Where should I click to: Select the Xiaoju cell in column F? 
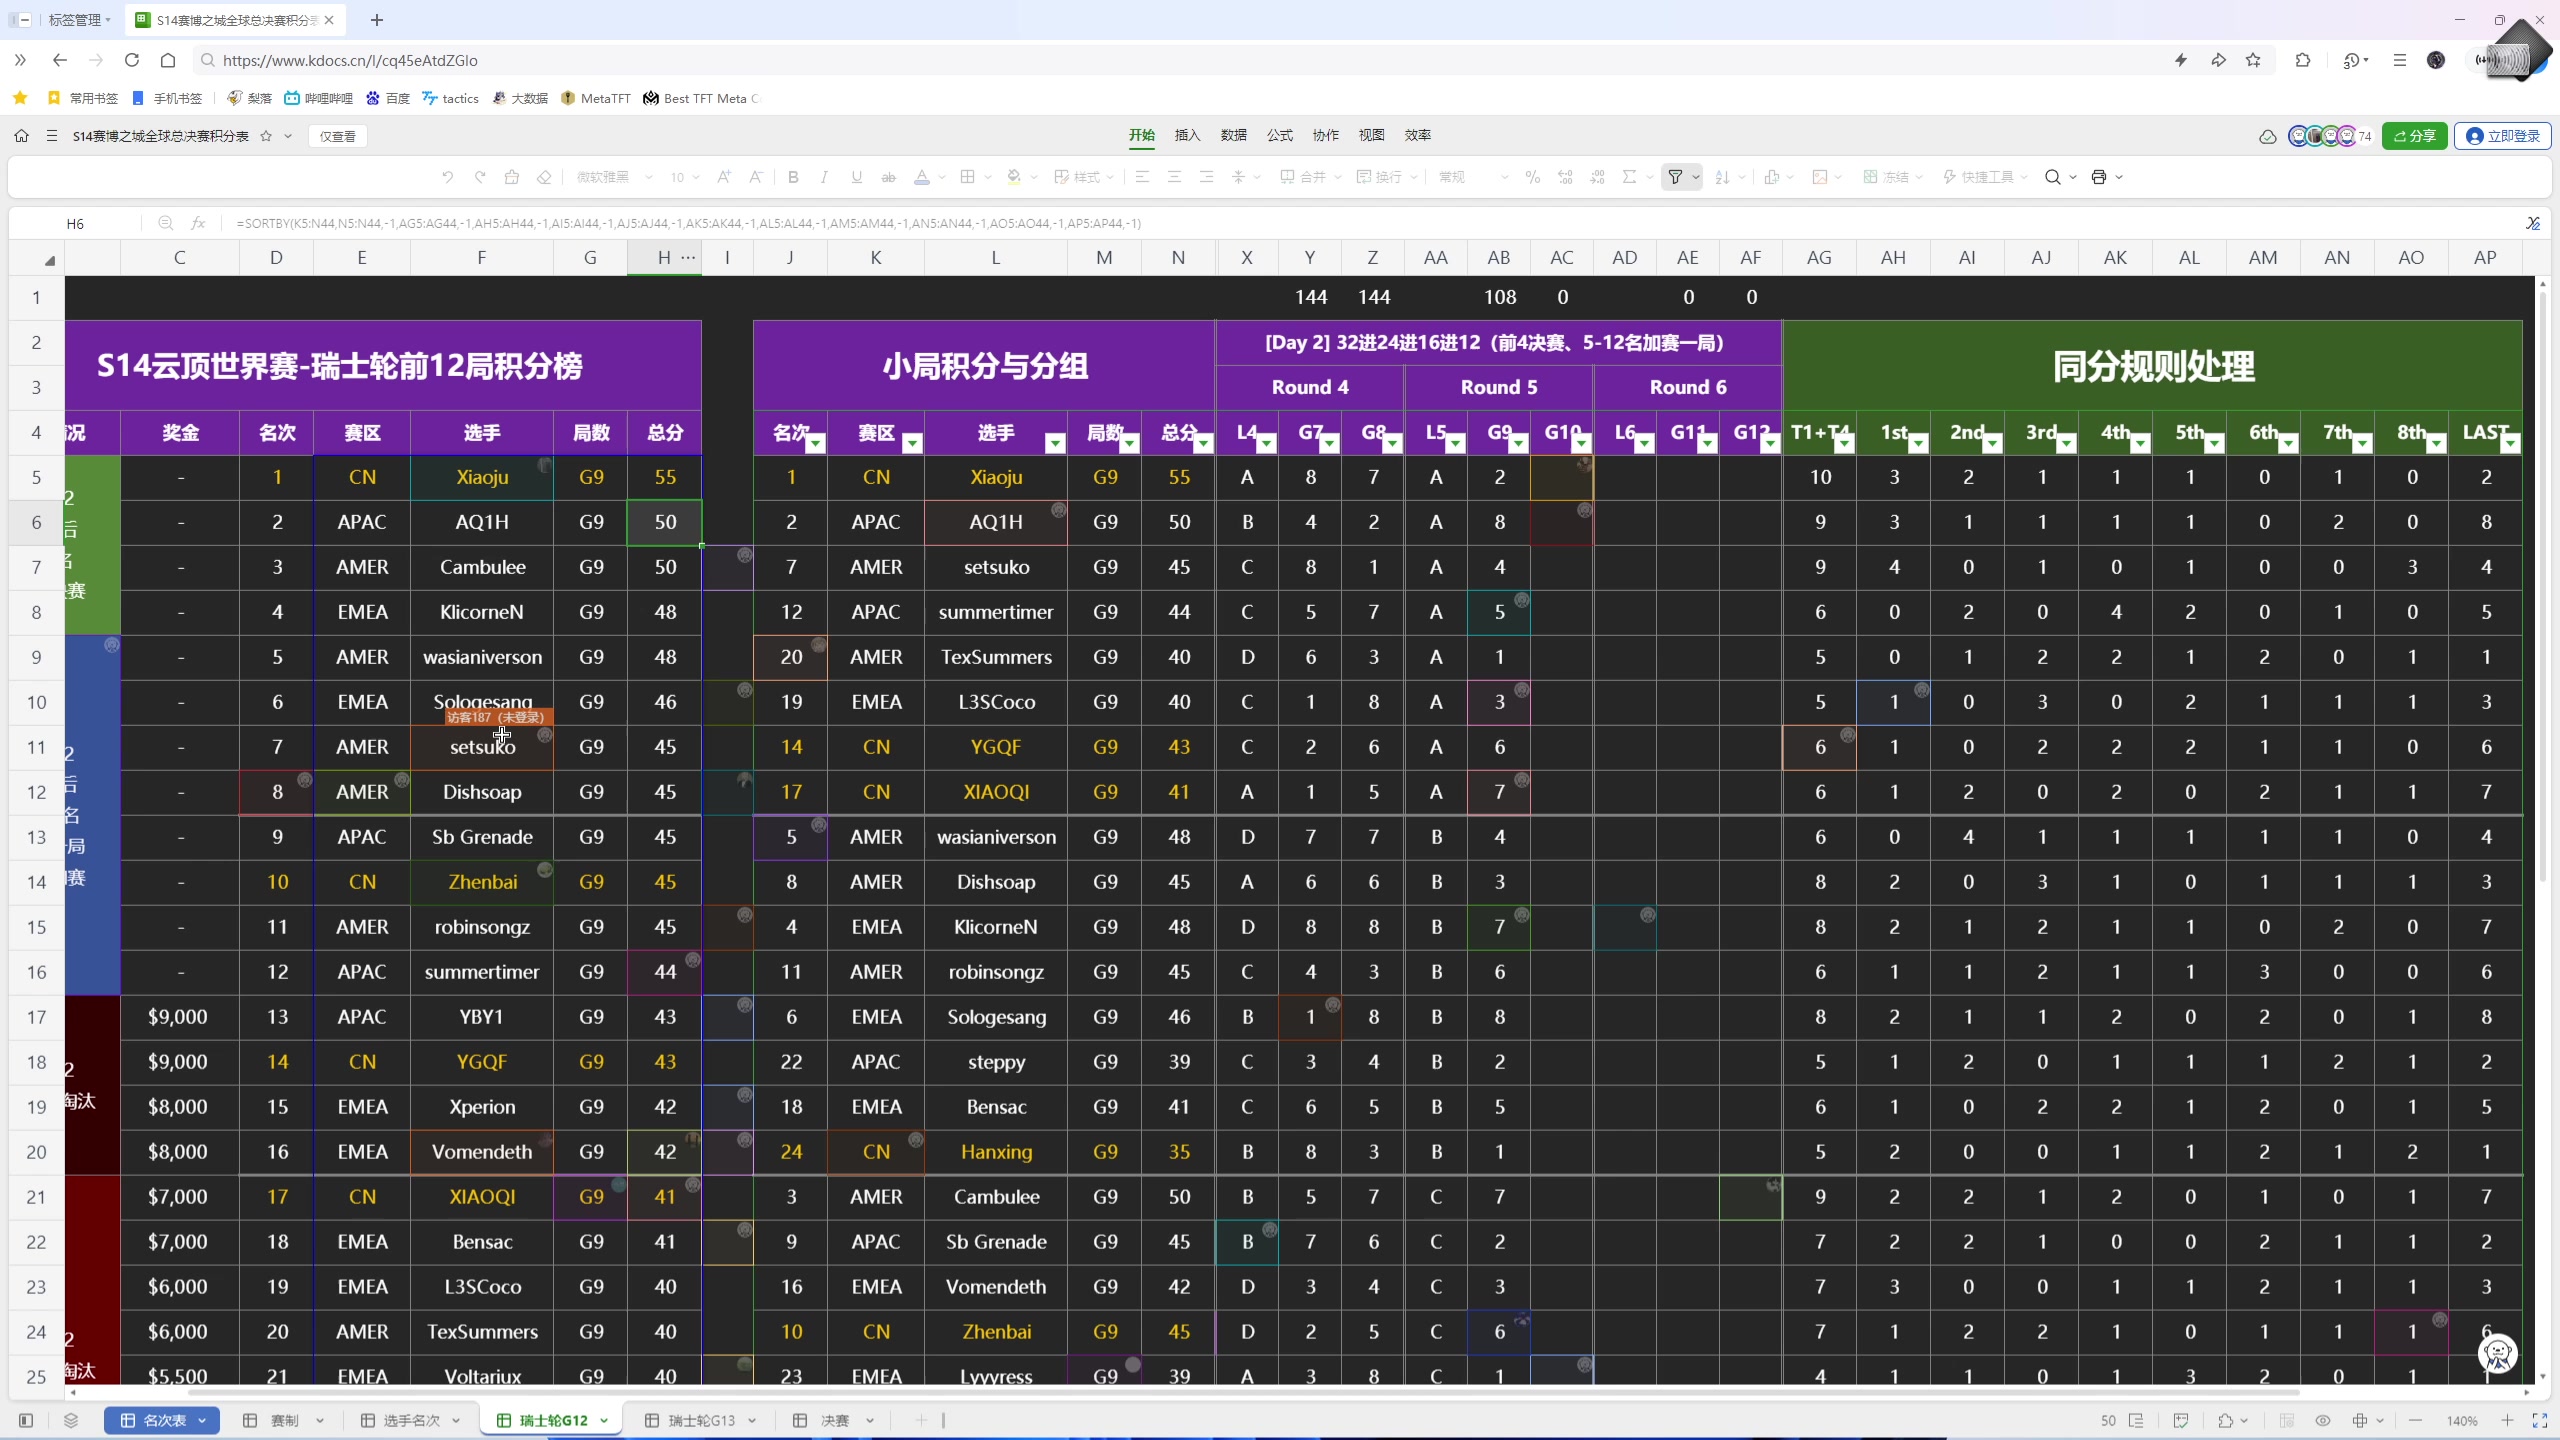point(482,477)
